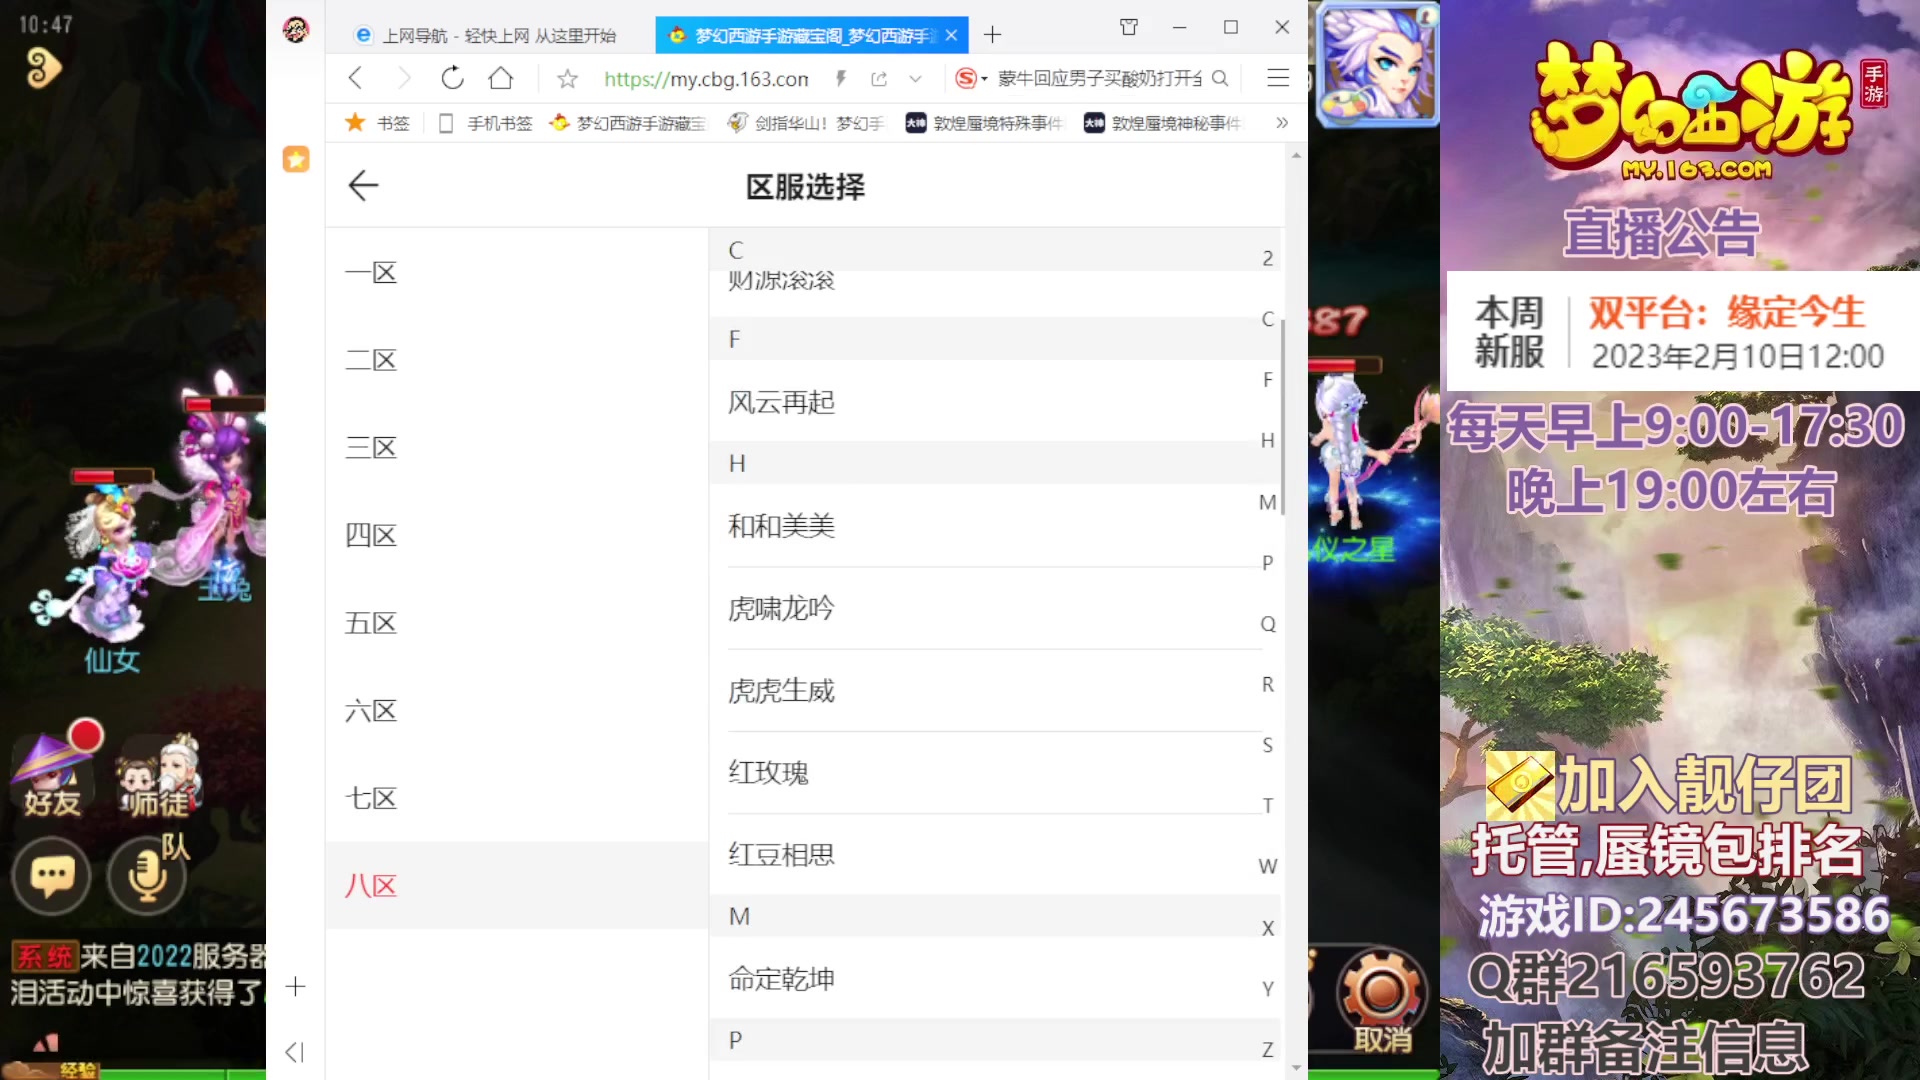Select 三区 in the region list

(x=517, y=447)
